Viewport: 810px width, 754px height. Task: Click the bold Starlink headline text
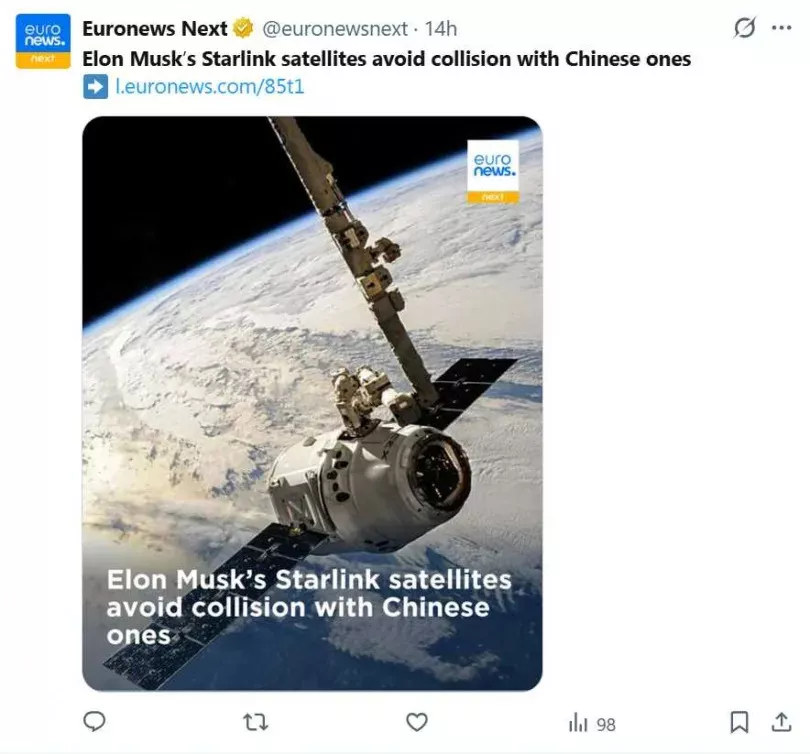tap(386, 59)
